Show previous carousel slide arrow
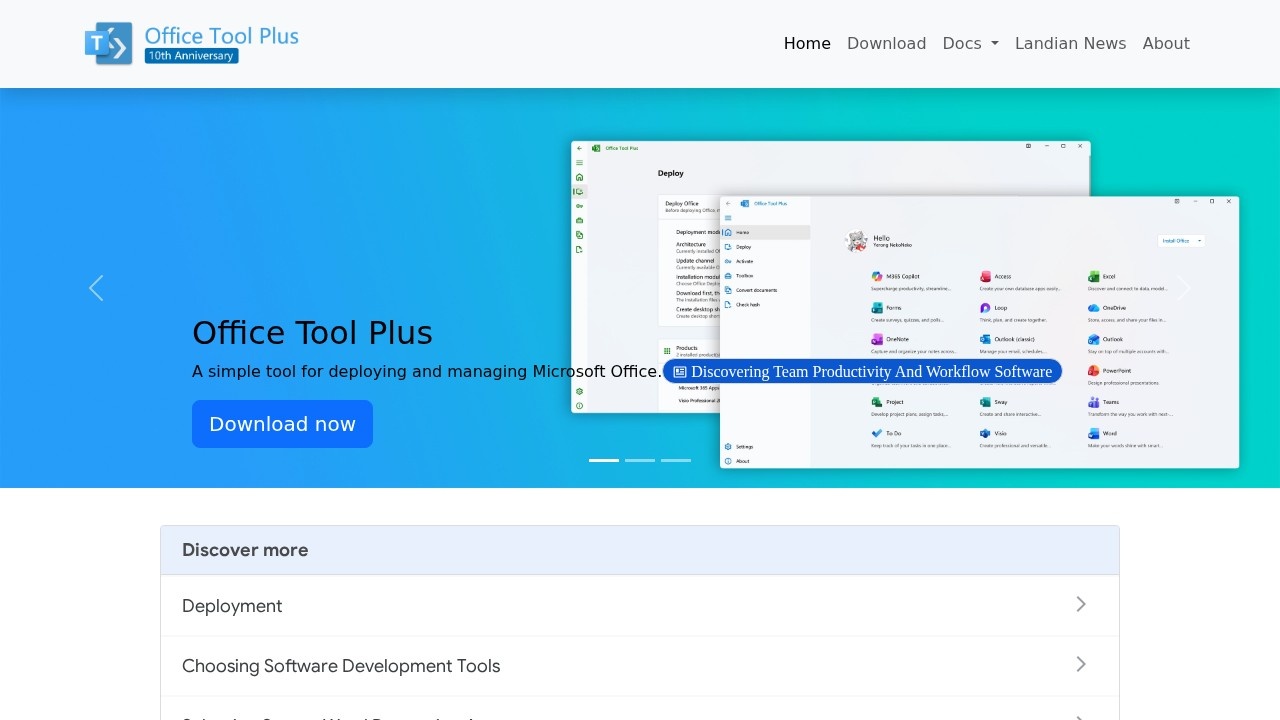Image resolution: width=1280 pixels, height=720 pixels. point(96,288)
